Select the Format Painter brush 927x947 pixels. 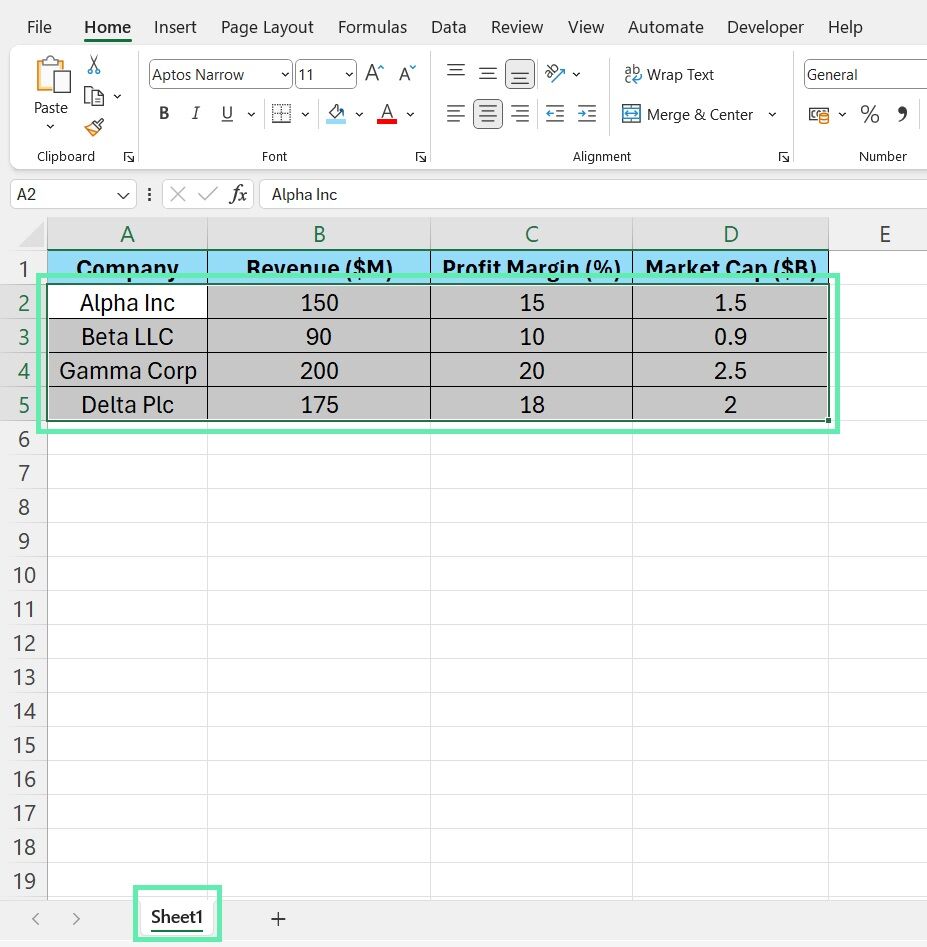94,127
